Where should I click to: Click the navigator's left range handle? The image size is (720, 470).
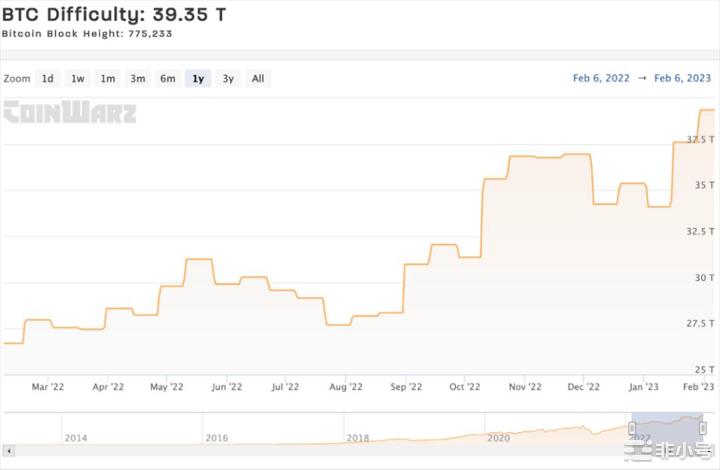point(633,428)
